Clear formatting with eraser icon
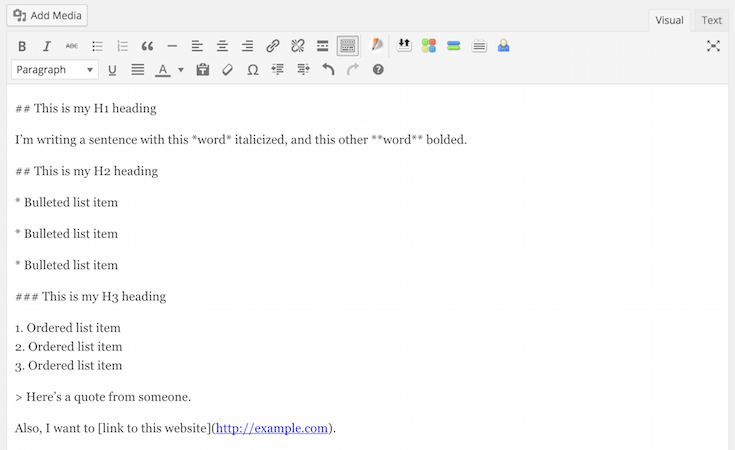Screen dimensions: 735x450 [227, 70]
